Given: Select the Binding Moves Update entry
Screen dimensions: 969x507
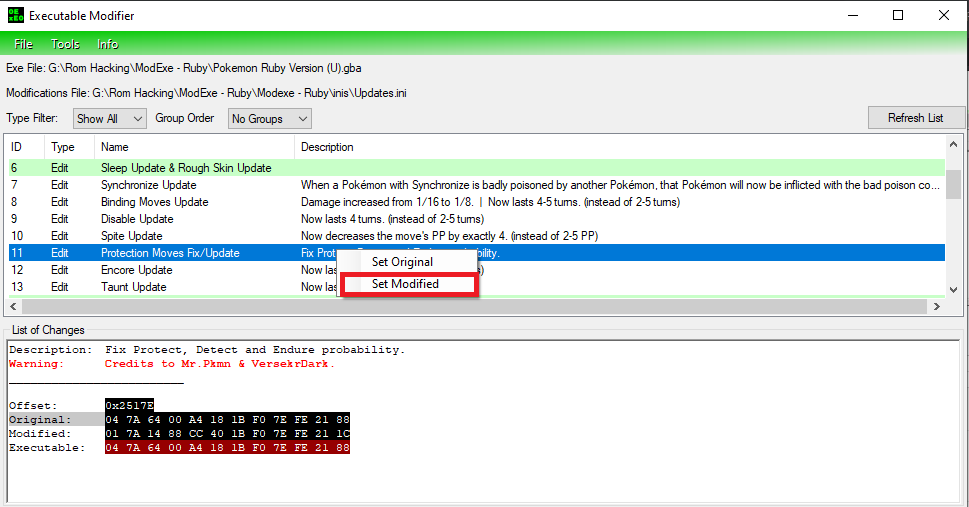Looking at the screenshot, I should pyautogui.click(x=154, y=202).
